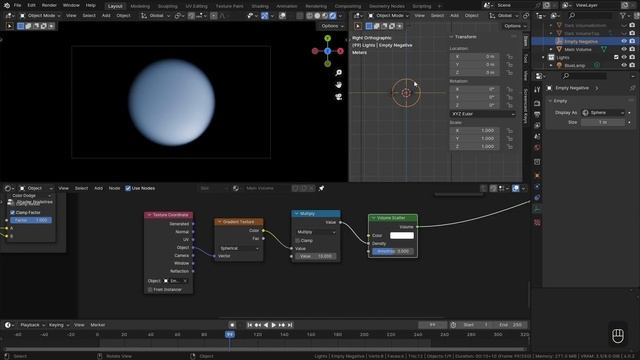Screen dimensions: 640x360
Task: Open Volume Scatter Color swatch
Action: tap(402, 236)
